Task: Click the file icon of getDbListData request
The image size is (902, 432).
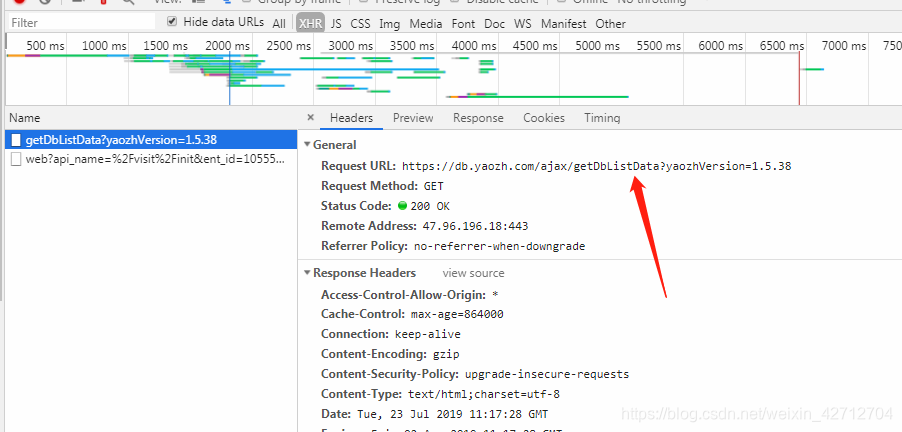Action: [16, 140]
